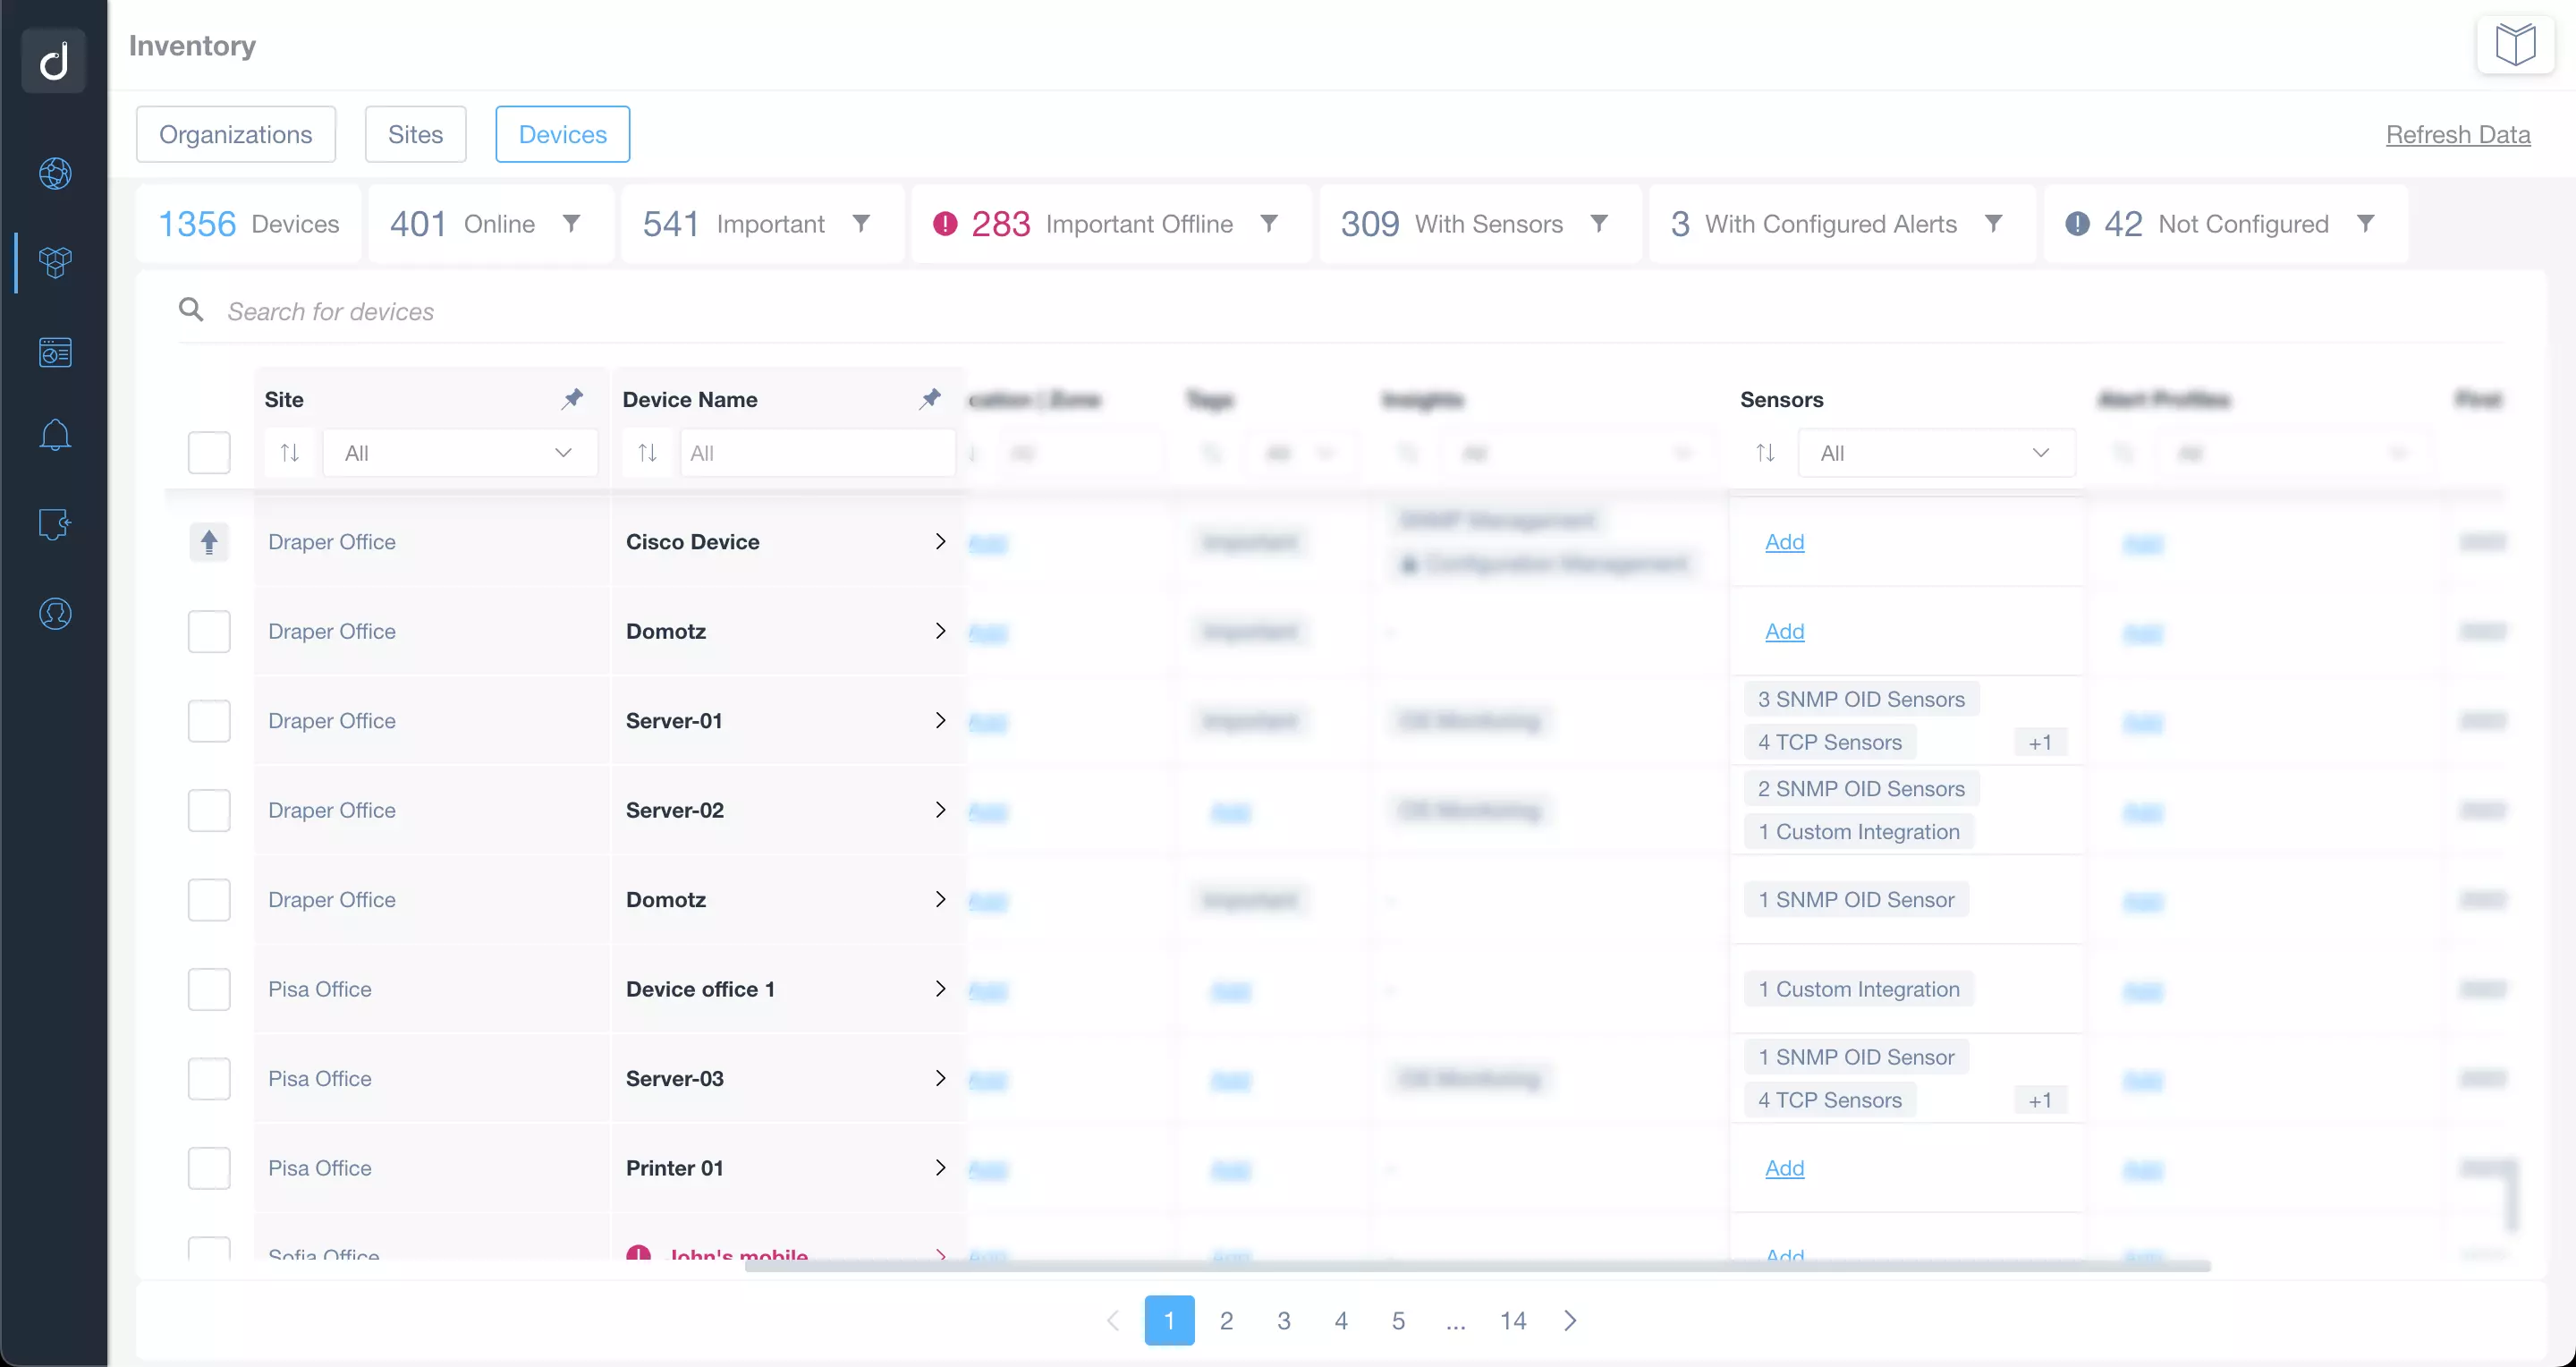Switch to the Organizations tab

pyautogui.click(x=236, y=134)
